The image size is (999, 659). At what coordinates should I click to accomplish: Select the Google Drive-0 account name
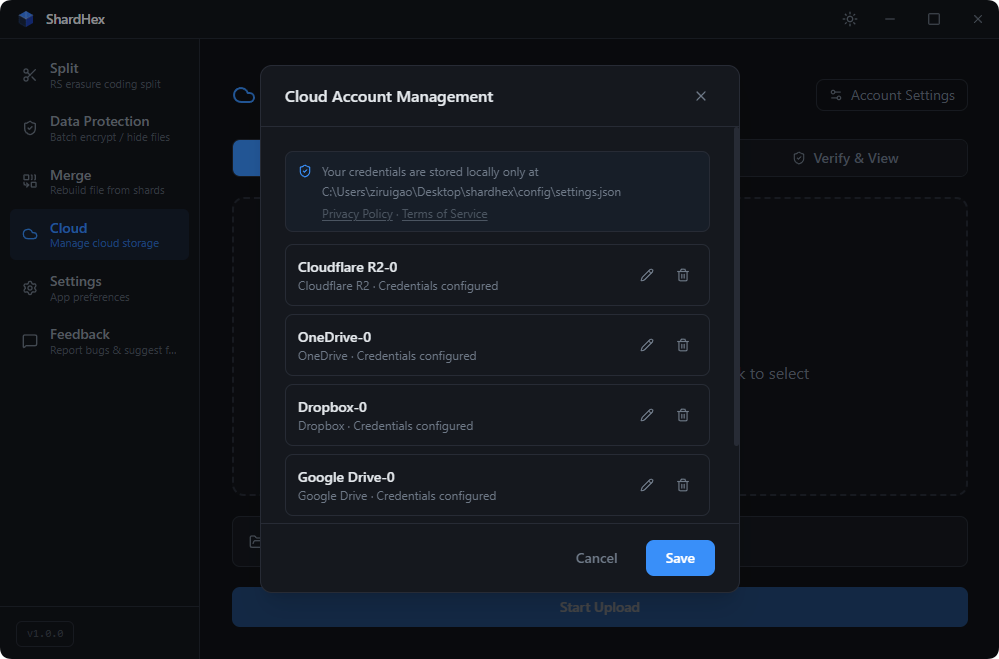pyautogui.click(x=346, y=478)
